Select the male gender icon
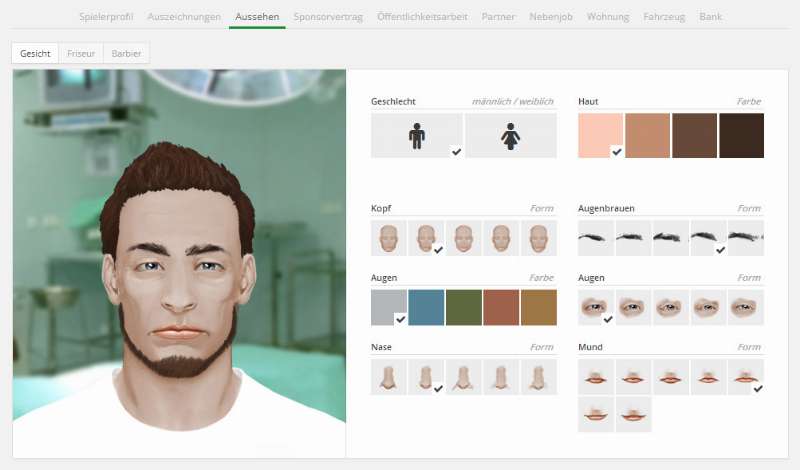800x470 pixels. coord(417,135)
